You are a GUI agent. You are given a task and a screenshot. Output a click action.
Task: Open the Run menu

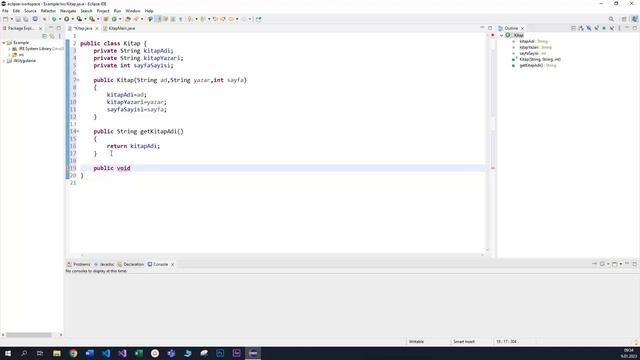(x=118, y=11)
